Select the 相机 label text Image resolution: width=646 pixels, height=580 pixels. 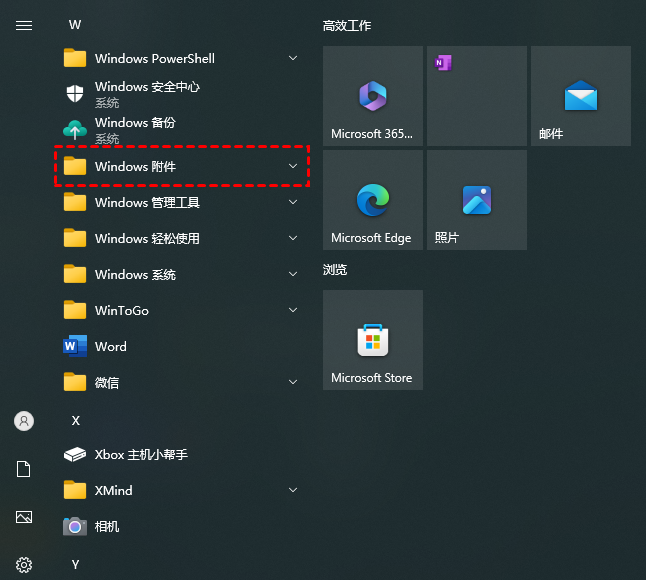(107, 526)
